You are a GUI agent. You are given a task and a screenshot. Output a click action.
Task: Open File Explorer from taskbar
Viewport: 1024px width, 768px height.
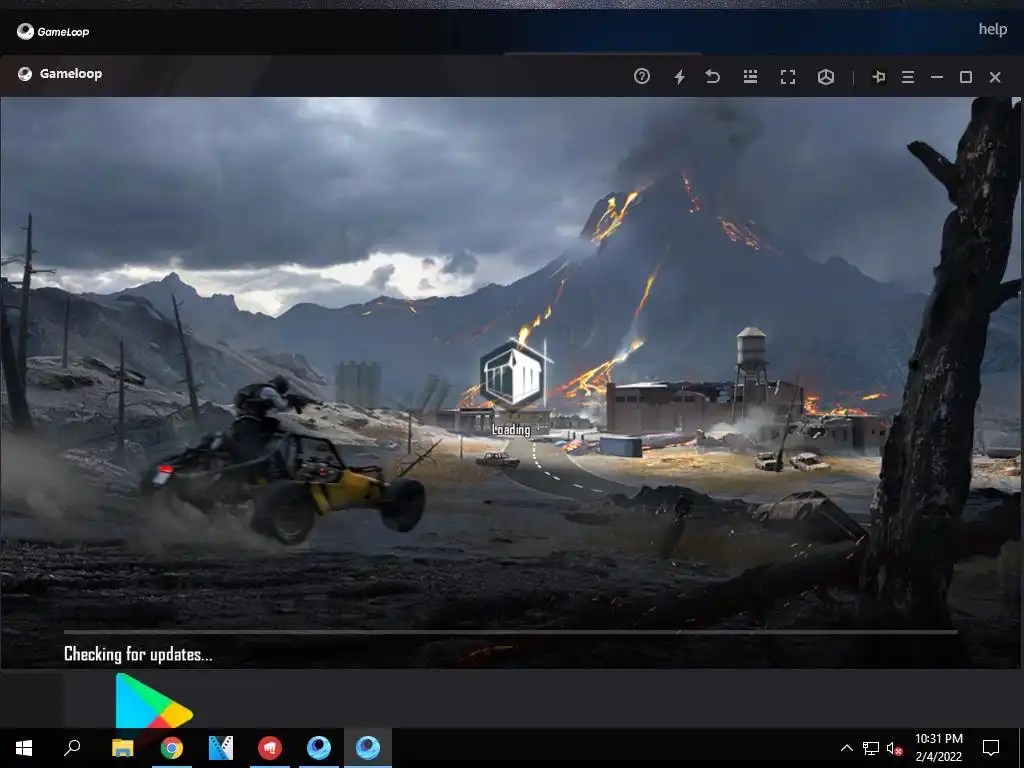[x=122, y=748]
